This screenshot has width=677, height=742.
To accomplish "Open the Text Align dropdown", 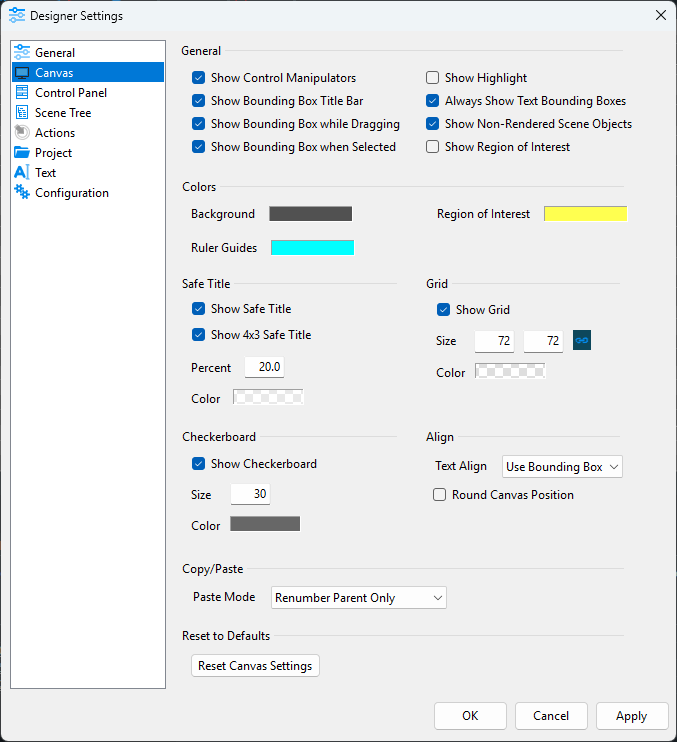I will point(561,467).
